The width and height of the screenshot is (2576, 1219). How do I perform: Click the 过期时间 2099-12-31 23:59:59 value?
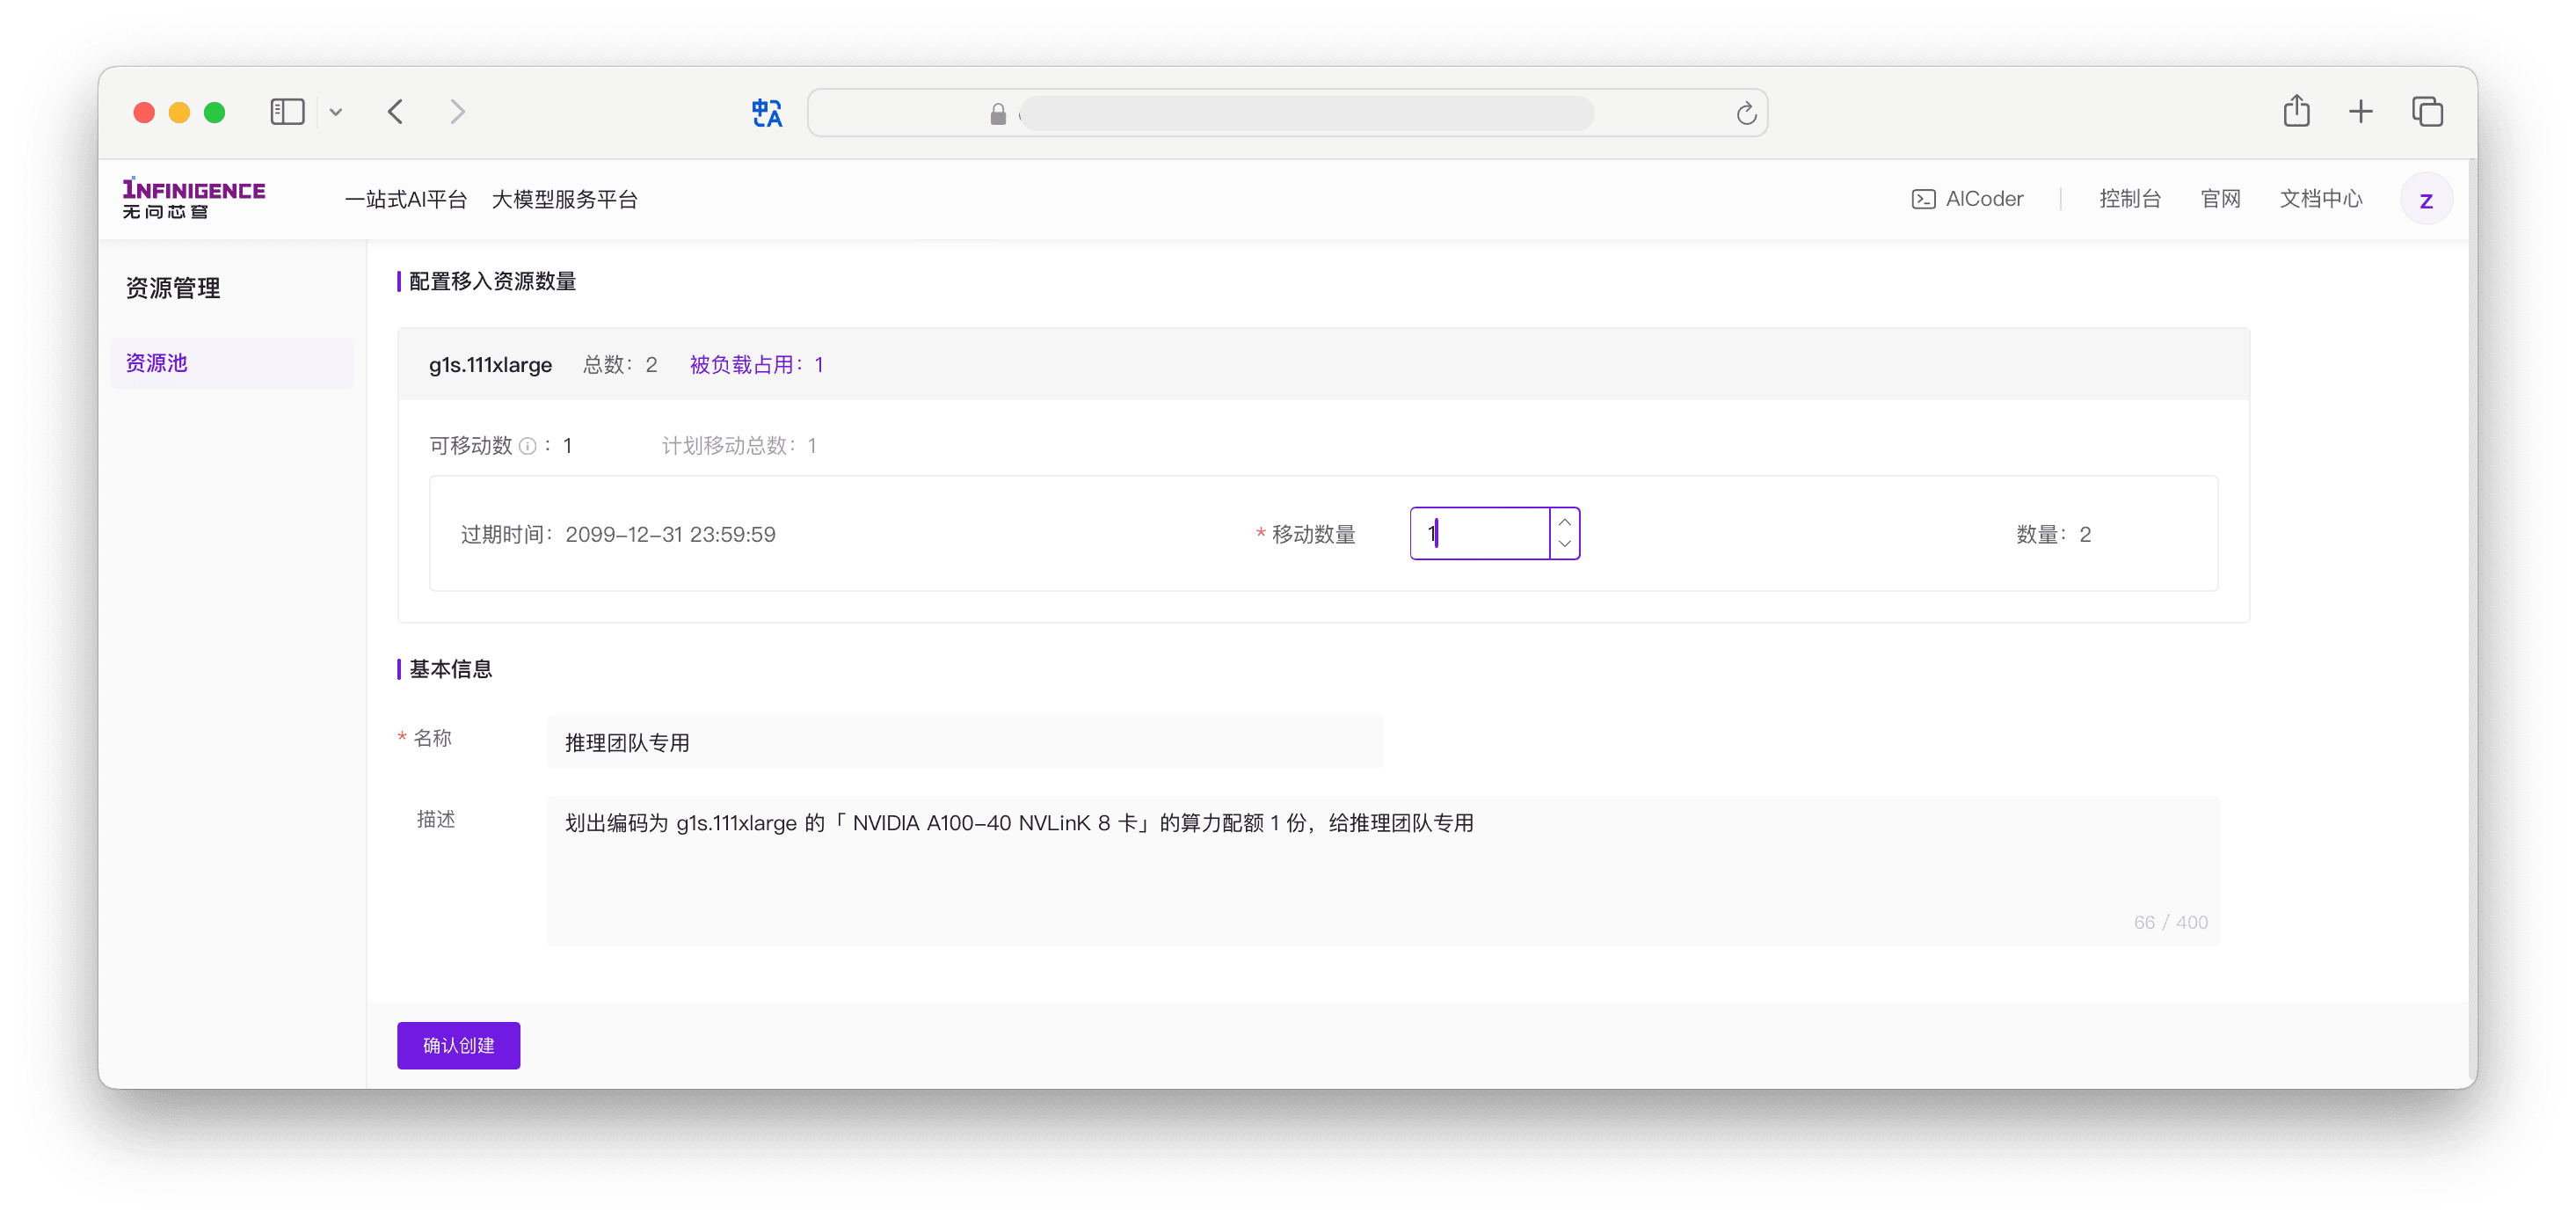tap(670, 535)
